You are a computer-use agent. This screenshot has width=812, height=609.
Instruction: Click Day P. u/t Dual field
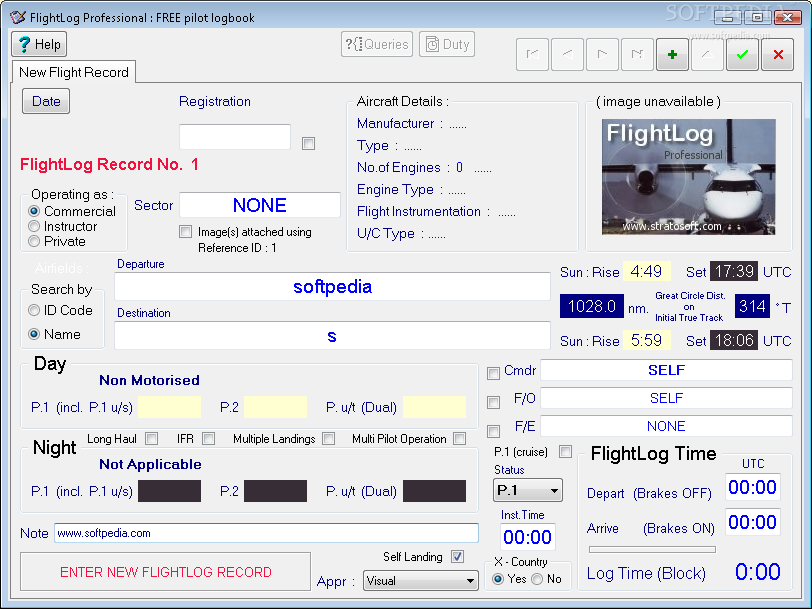(434, 407)
